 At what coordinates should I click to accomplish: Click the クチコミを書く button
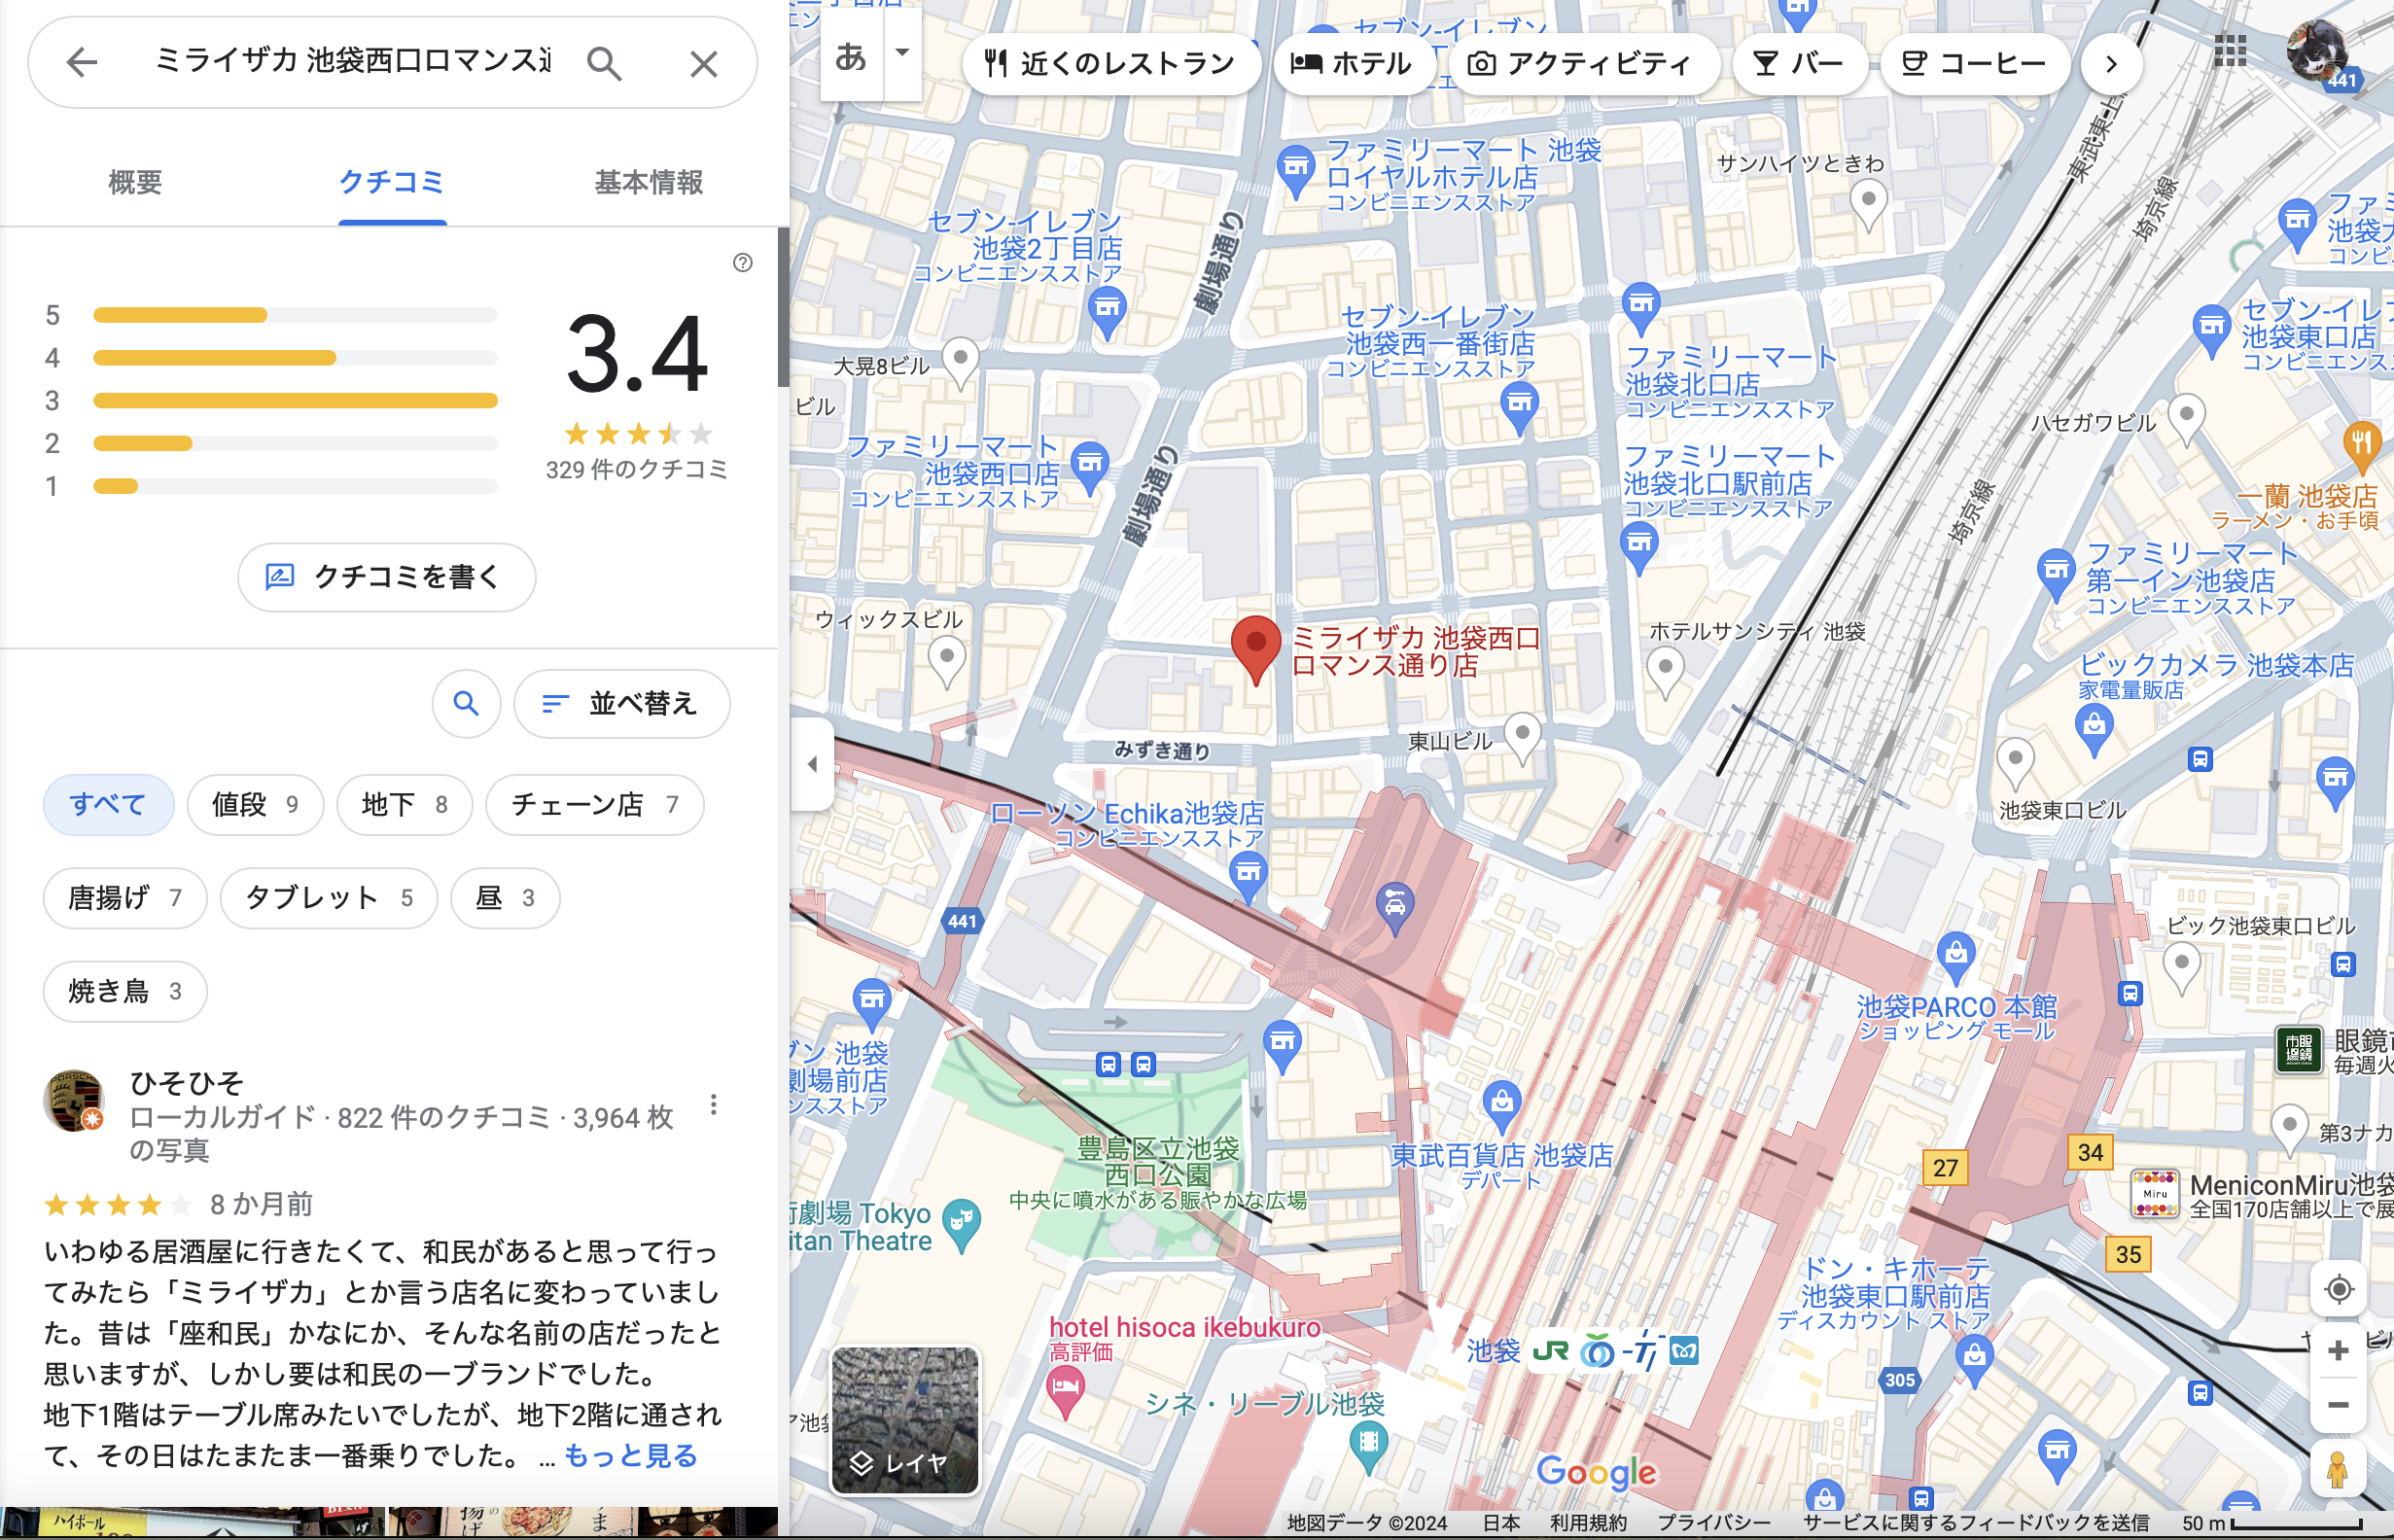(386, 577)
